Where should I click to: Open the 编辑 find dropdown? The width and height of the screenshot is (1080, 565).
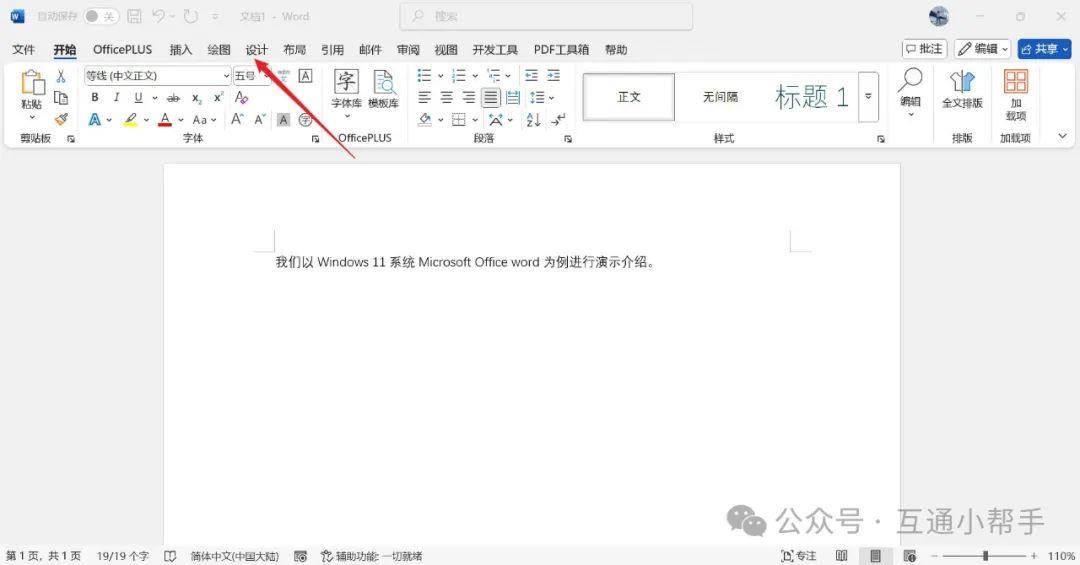point(910,92)
